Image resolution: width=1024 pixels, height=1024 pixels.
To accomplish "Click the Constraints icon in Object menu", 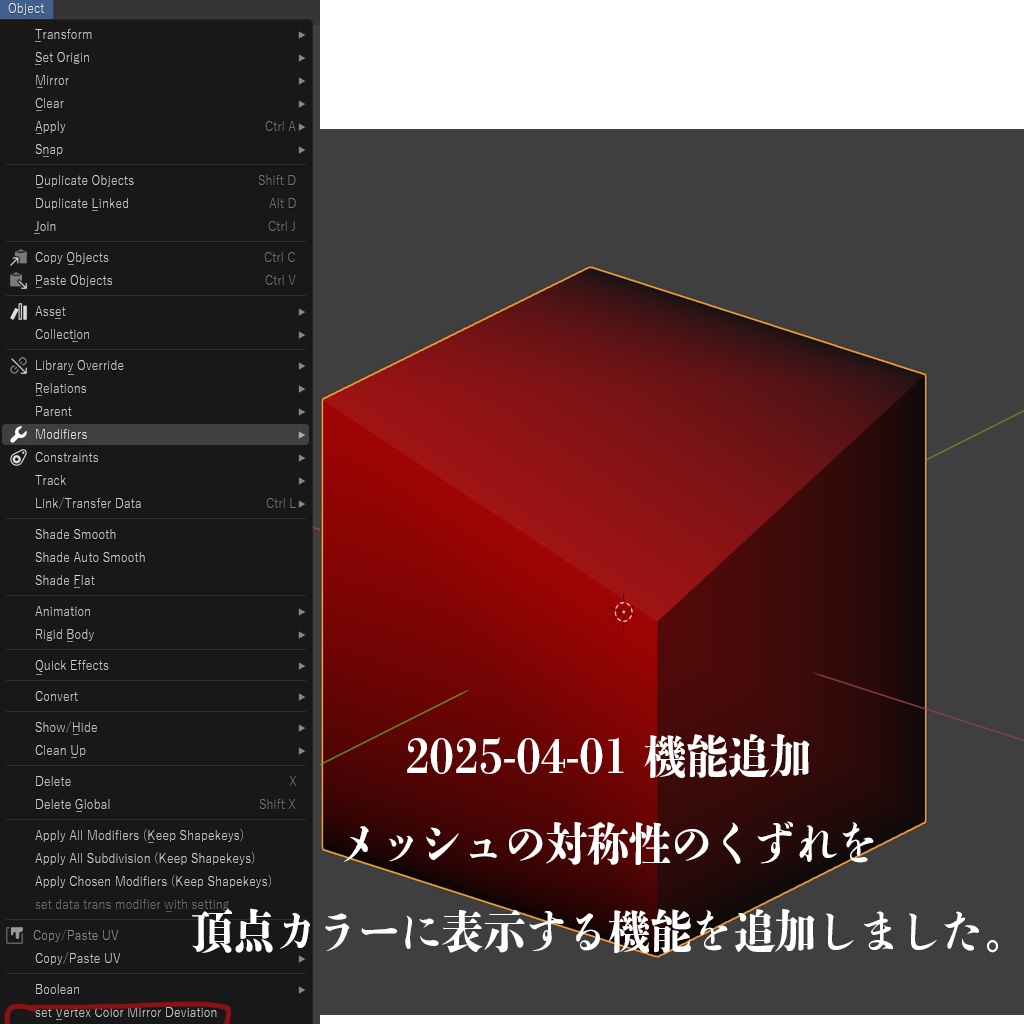I will 17,457.
